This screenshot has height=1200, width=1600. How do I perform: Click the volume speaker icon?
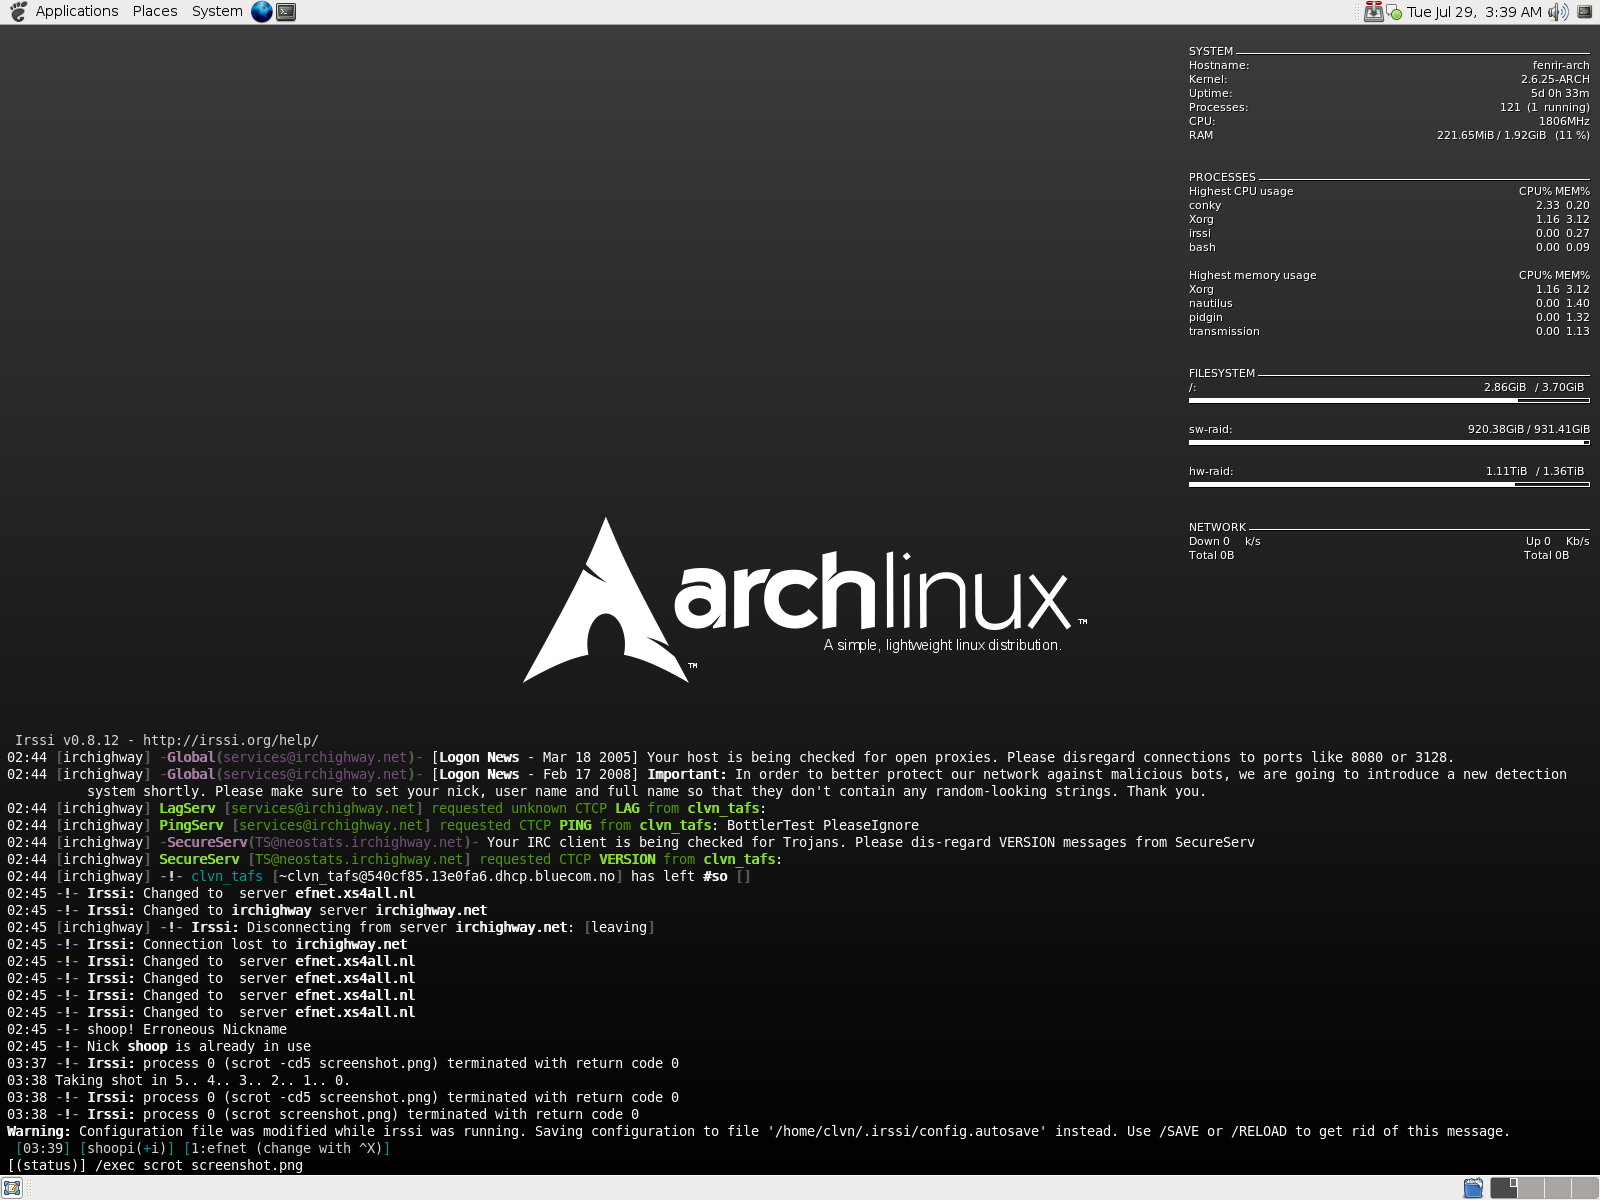[1557, 12]
